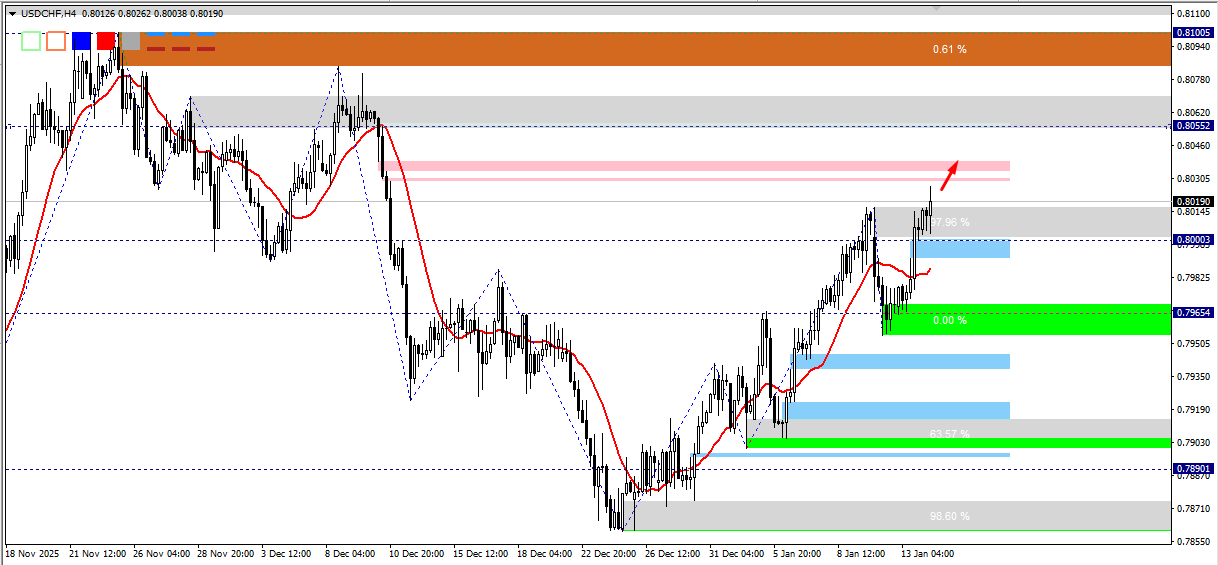Image resolution: width=1218 pixels, height=565 pixels.
Task: Click the last blue dash indicator
Action: pyautogui.click(x=206, y=33)
